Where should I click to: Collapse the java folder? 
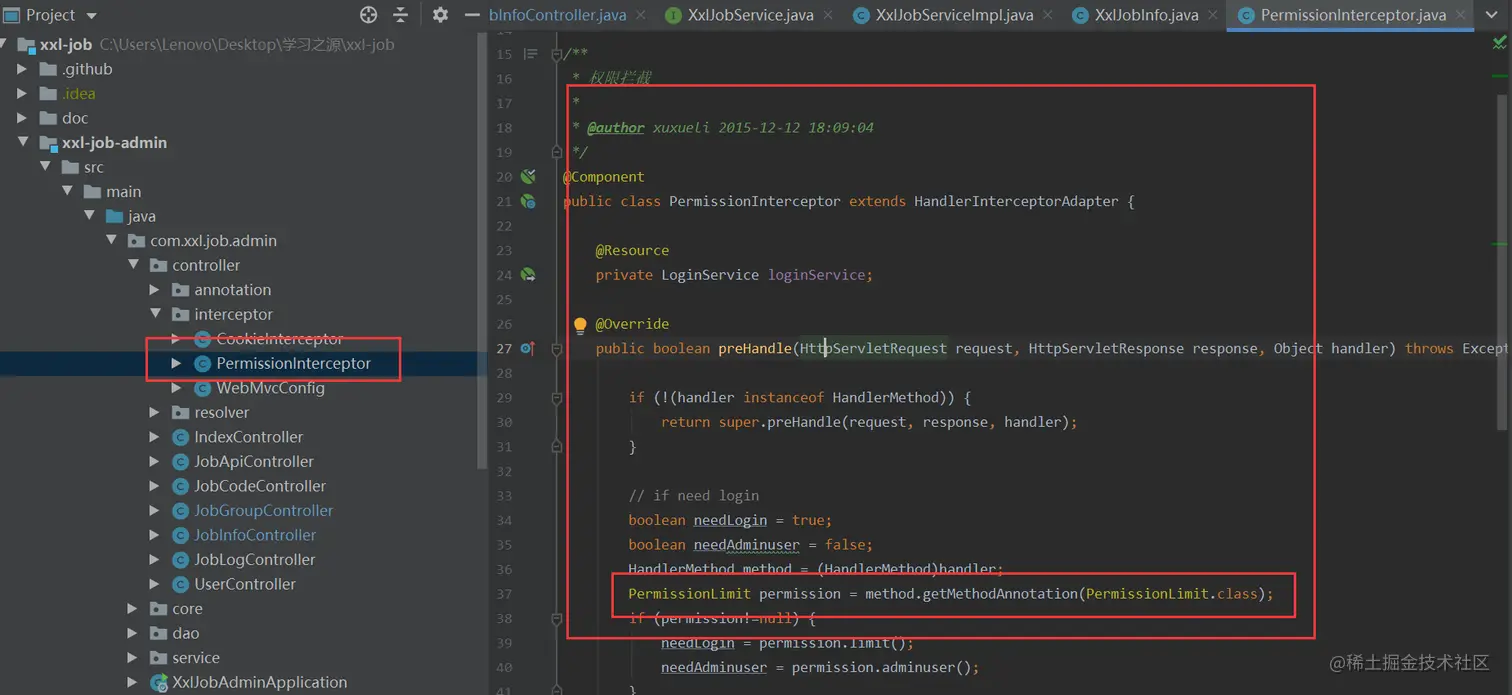(89, 216)
